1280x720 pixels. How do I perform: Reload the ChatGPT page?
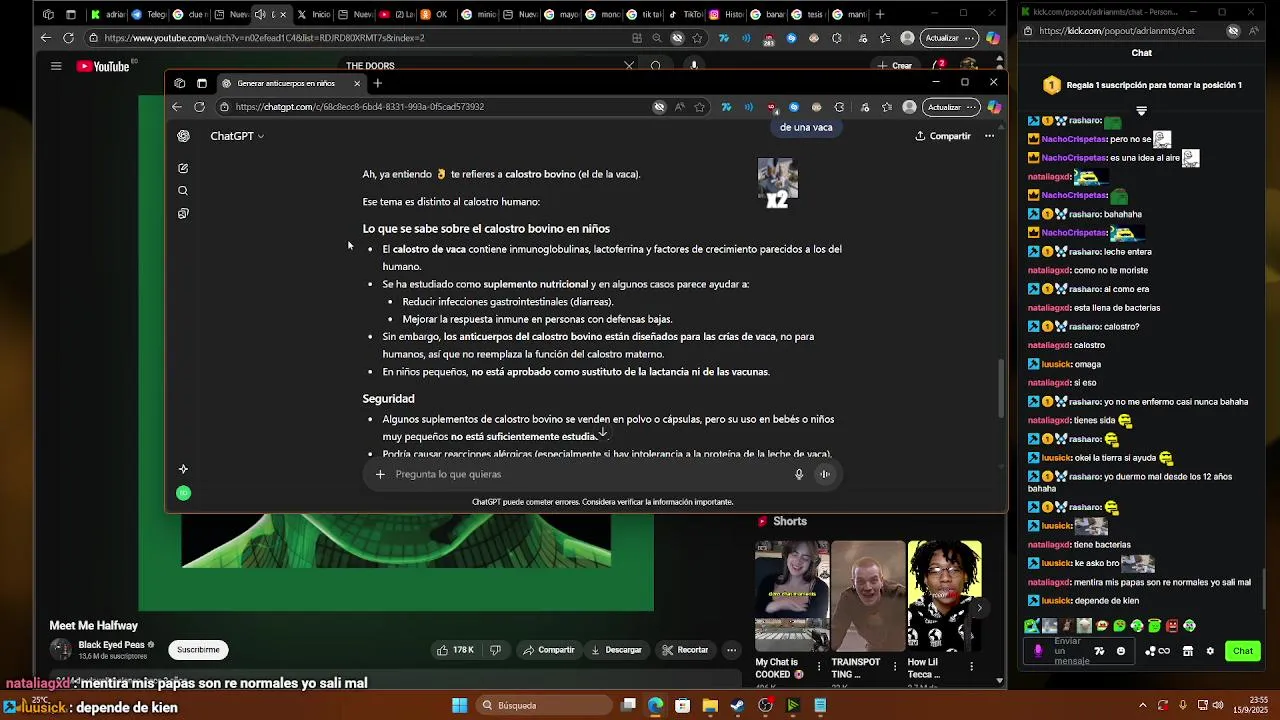tap(199, 107)
